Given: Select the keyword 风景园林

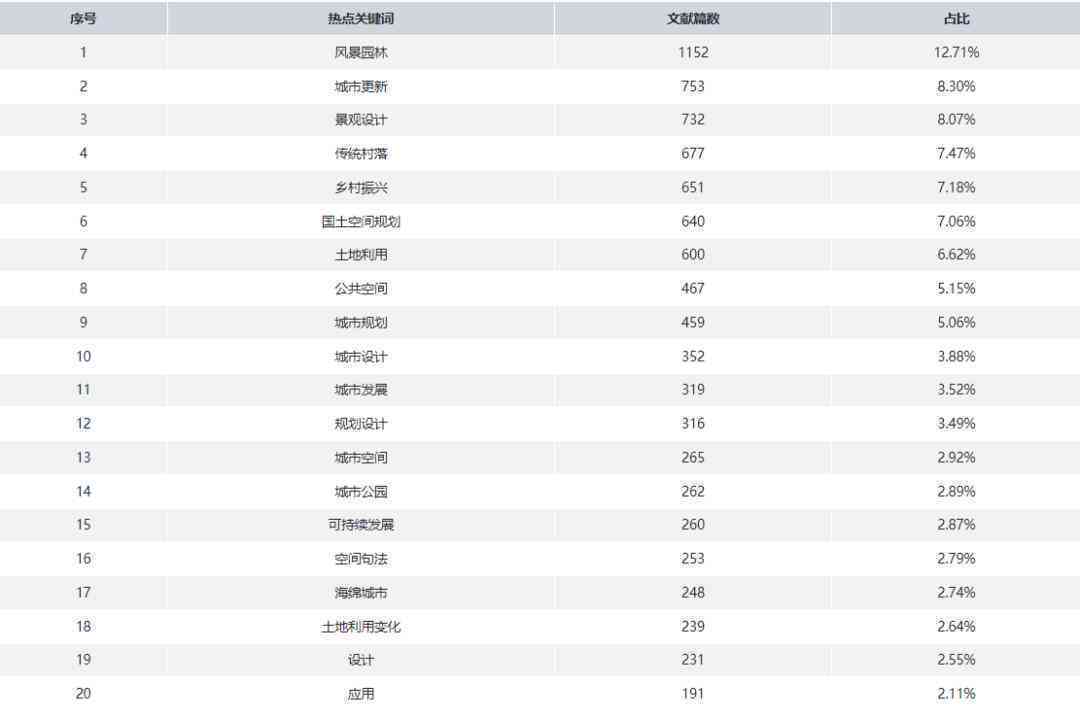Looking at the screenshot, I should tap(361, 52).
